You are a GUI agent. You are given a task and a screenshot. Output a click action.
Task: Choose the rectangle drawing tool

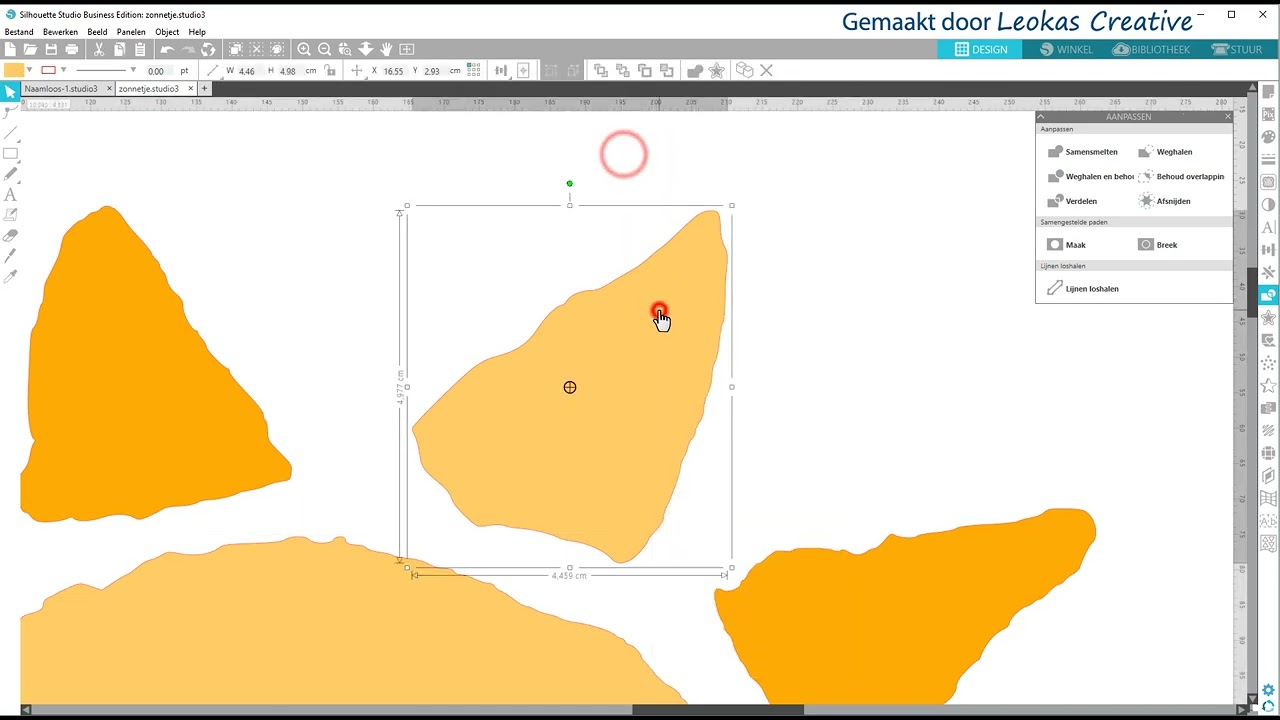point(10,153)
